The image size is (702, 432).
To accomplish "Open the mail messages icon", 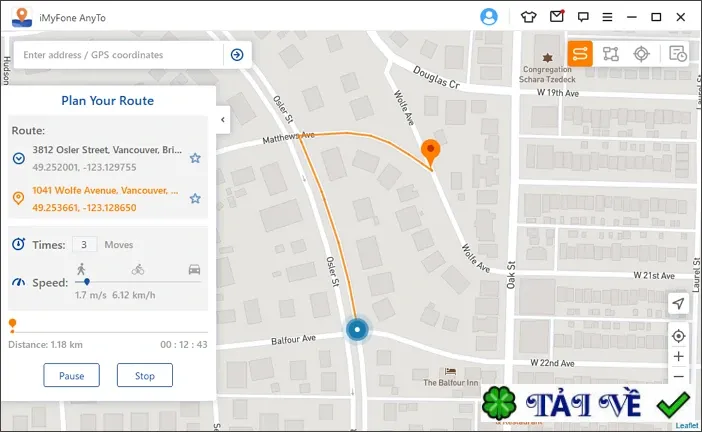I will pyautogui.click(x=556, y=17).
